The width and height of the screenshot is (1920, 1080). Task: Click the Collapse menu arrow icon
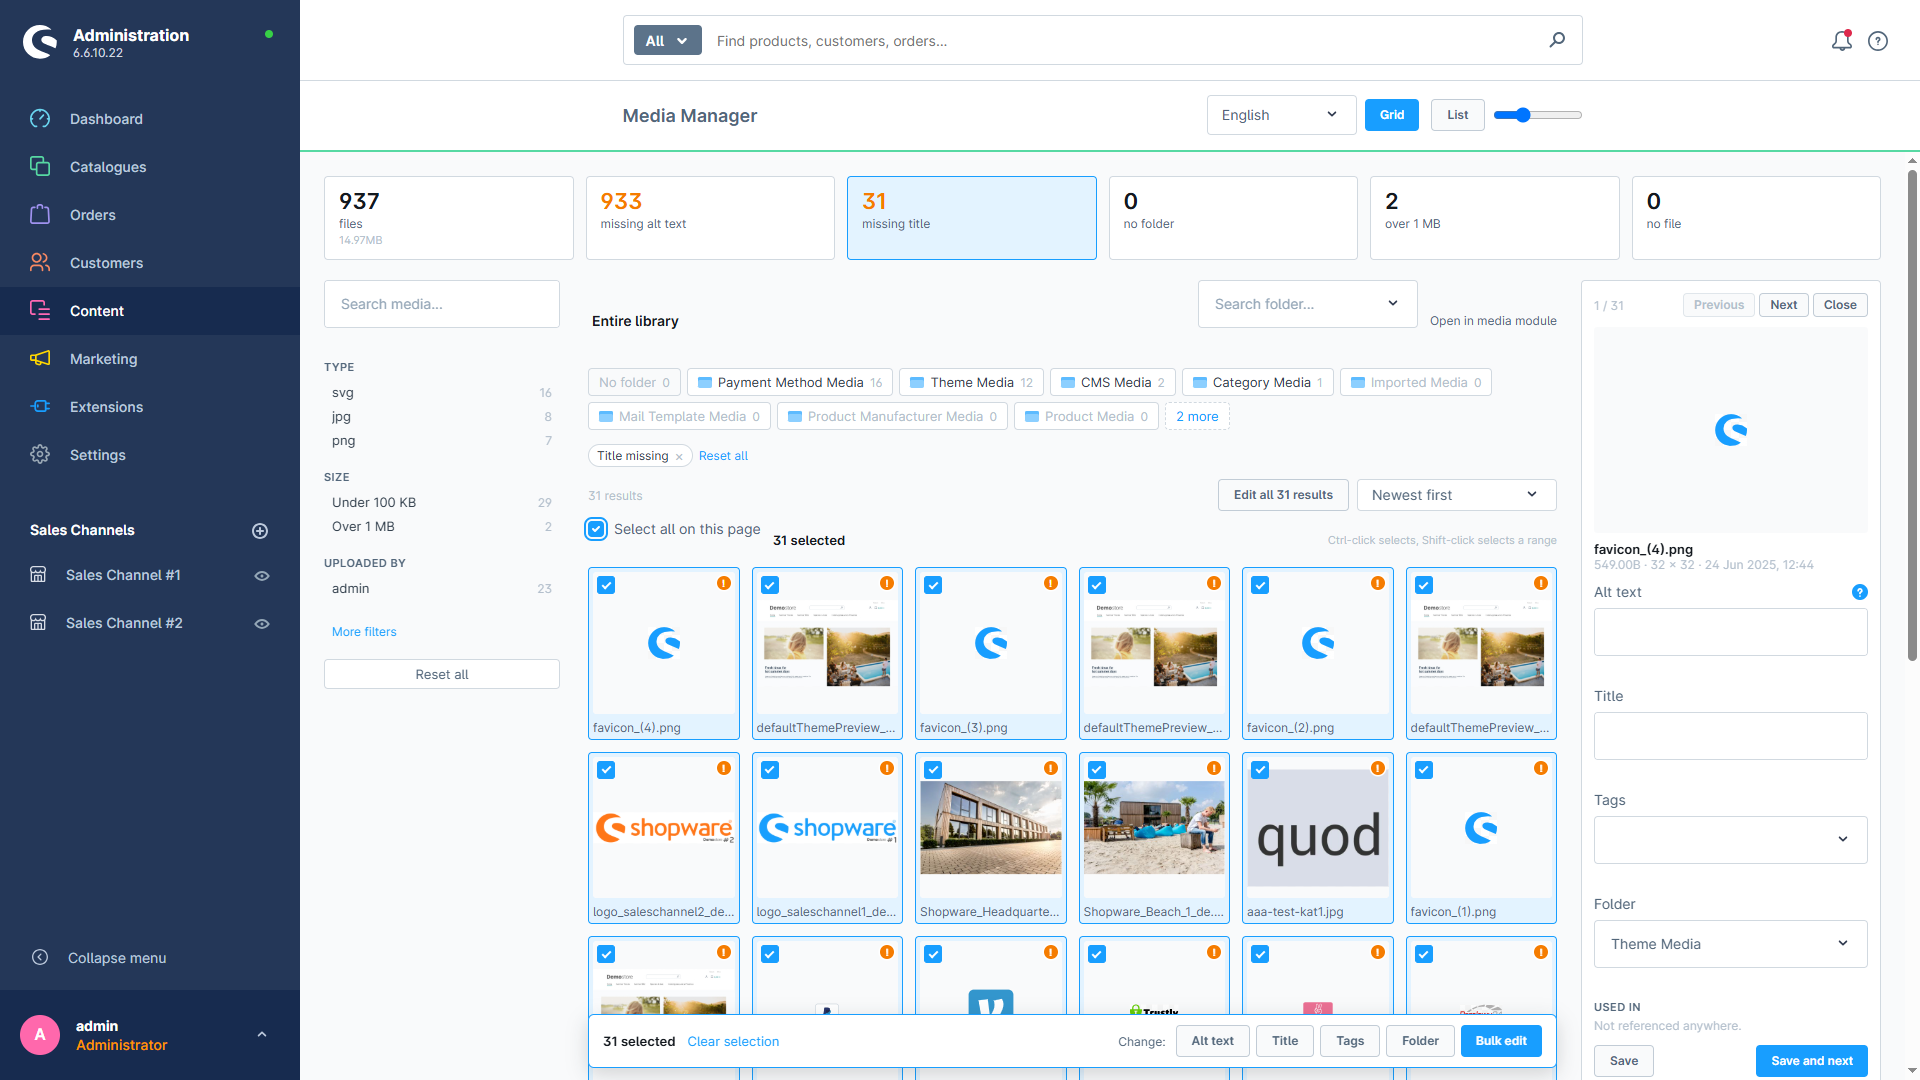(x=40, y=957)
